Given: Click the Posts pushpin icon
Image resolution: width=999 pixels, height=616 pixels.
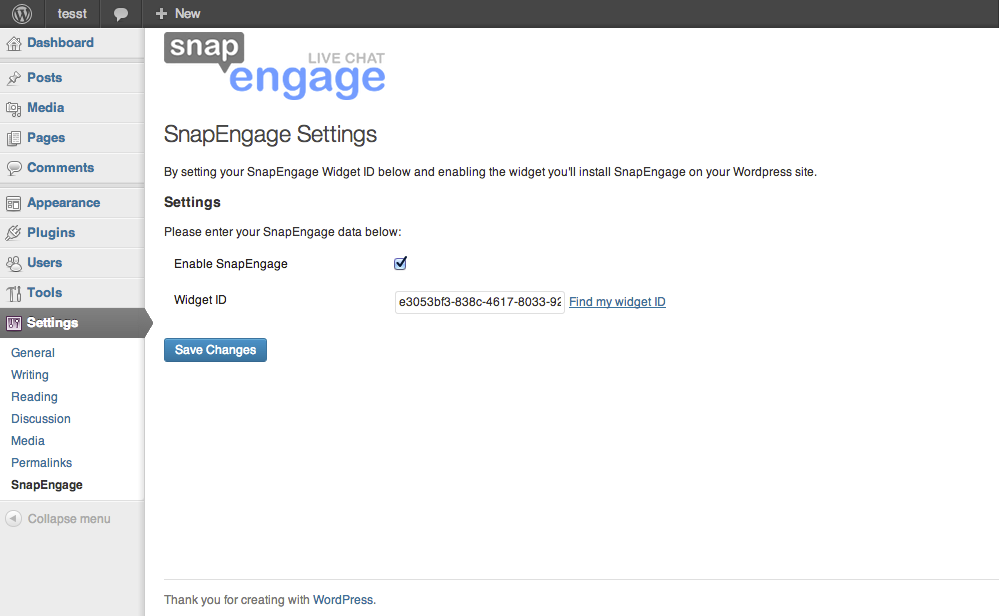Looking at the screenshot, I should point(13,78).
